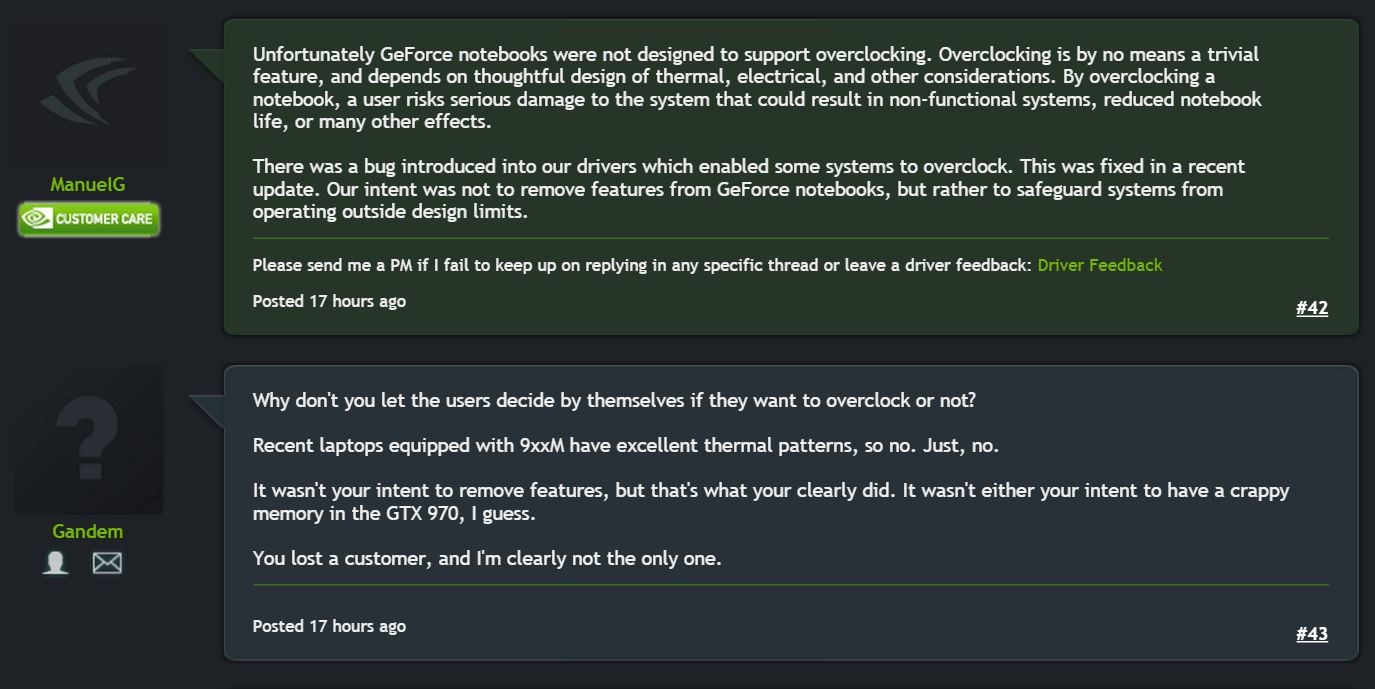Click the Posted timestamp on post #42

327,301
